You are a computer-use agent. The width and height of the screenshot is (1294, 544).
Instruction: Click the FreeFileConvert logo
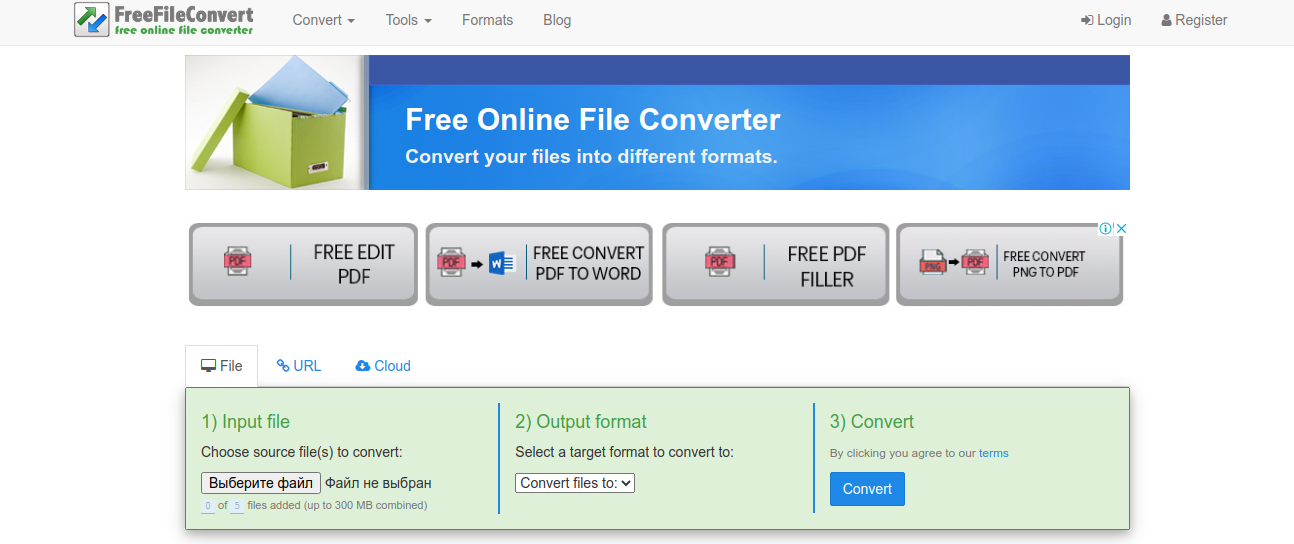pyautogui.click(x=164, y=20)
